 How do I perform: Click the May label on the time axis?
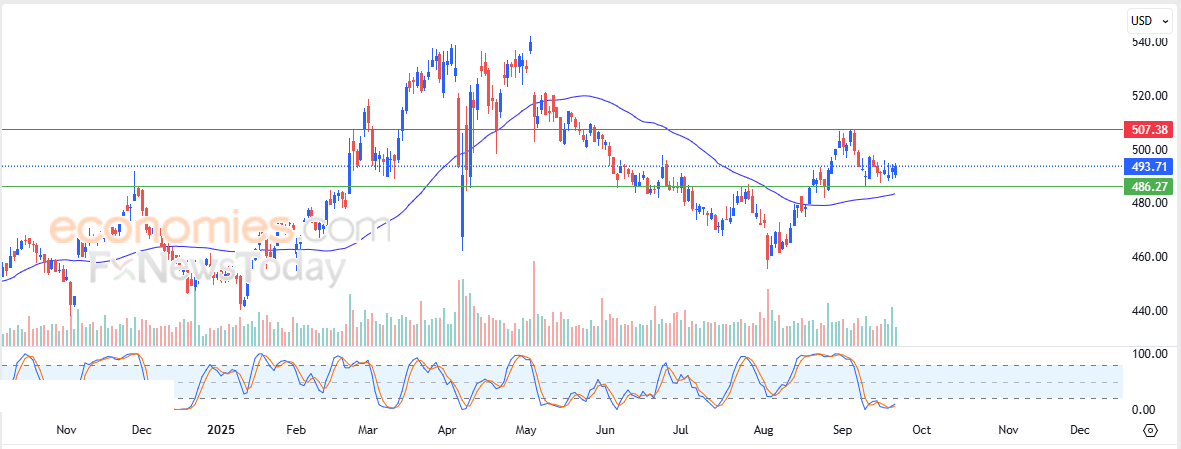pos(526,430)
